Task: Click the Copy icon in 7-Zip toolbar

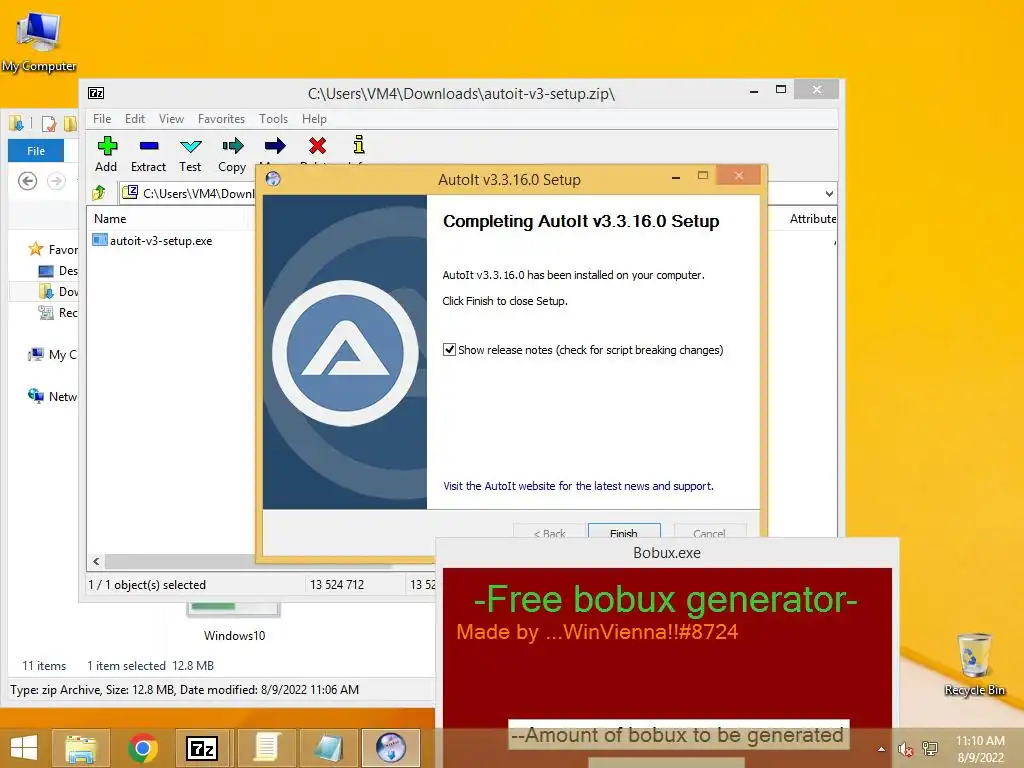Action: pyautogui.click(x=232, y=146)
